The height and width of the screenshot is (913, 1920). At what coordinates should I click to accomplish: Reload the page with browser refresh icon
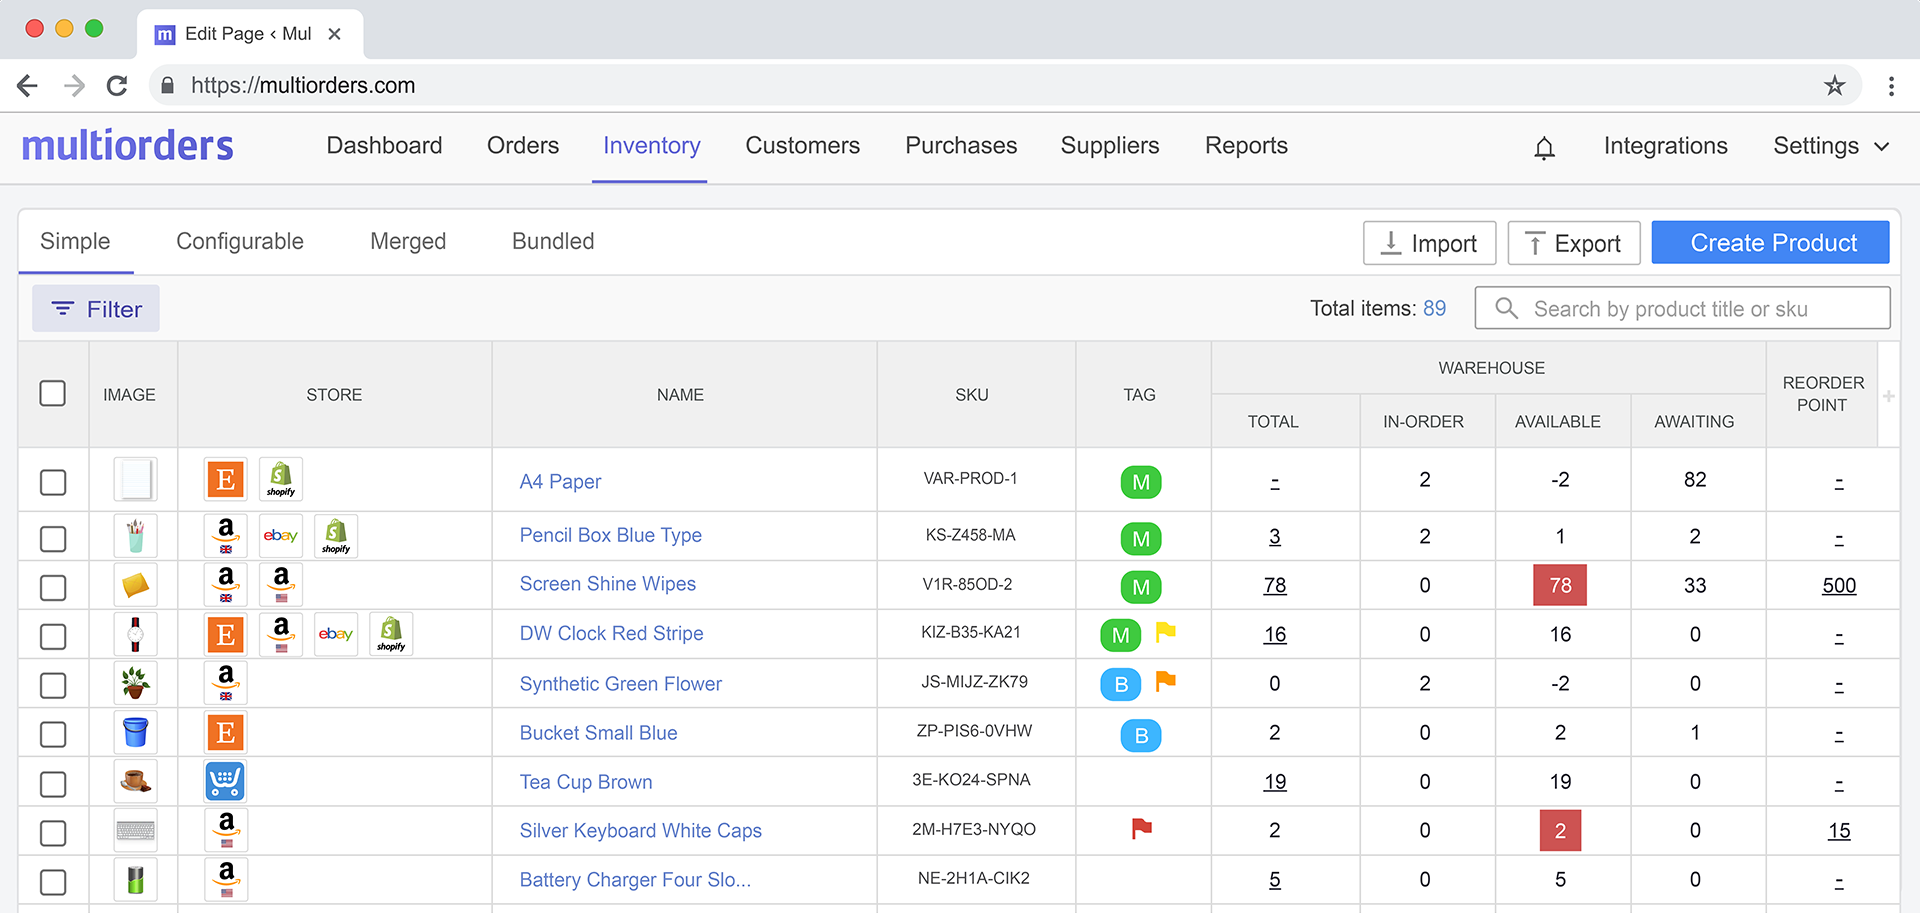[x=117, y=86]
